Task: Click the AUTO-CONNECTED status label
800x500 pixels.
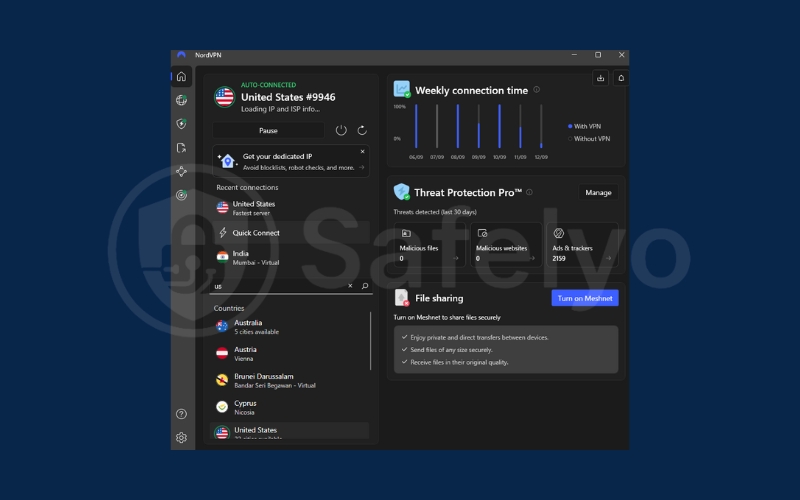Action: click(268, 85)
